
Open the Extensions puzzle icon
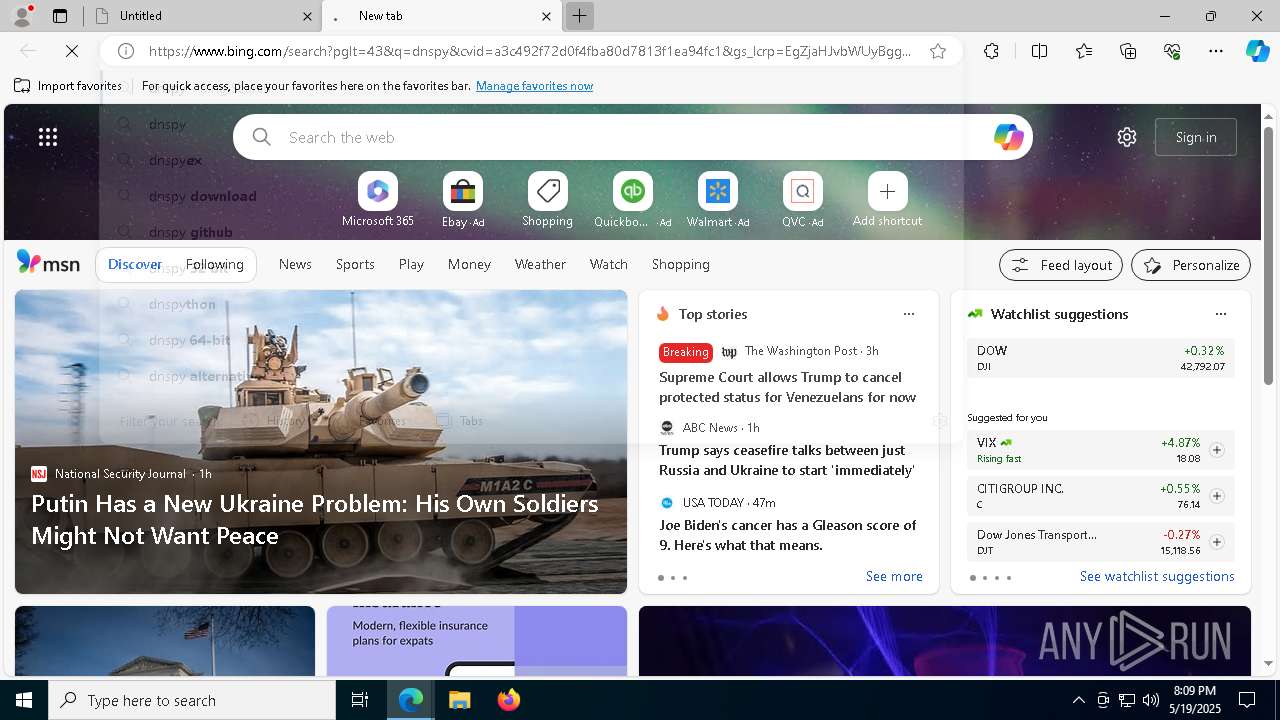(991, 51)
